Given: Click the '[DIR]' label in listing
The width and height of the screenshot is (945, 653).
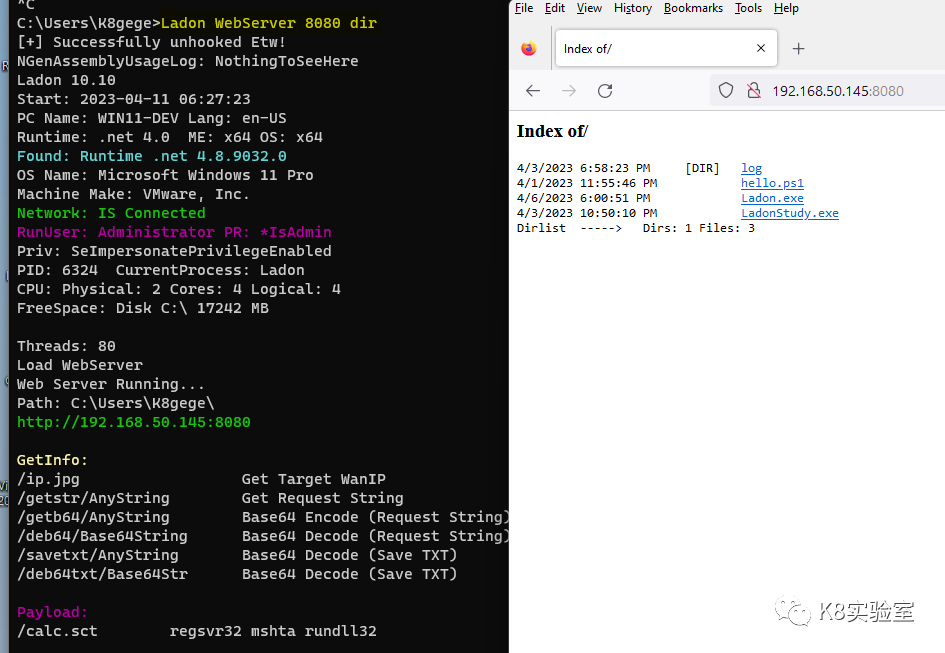Looking at the screenshot, I should 702,168.
